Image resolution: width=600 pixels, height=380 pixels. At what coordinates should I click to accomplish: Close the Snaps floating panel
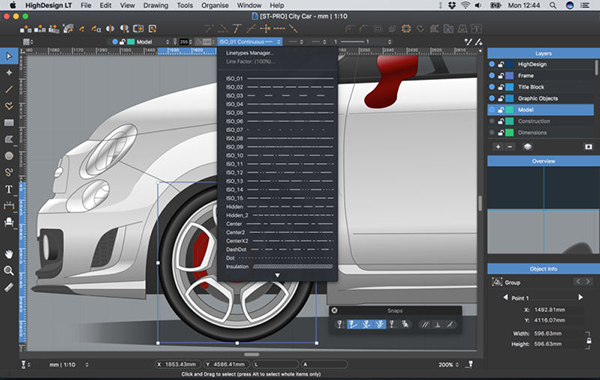click(334, 310)
